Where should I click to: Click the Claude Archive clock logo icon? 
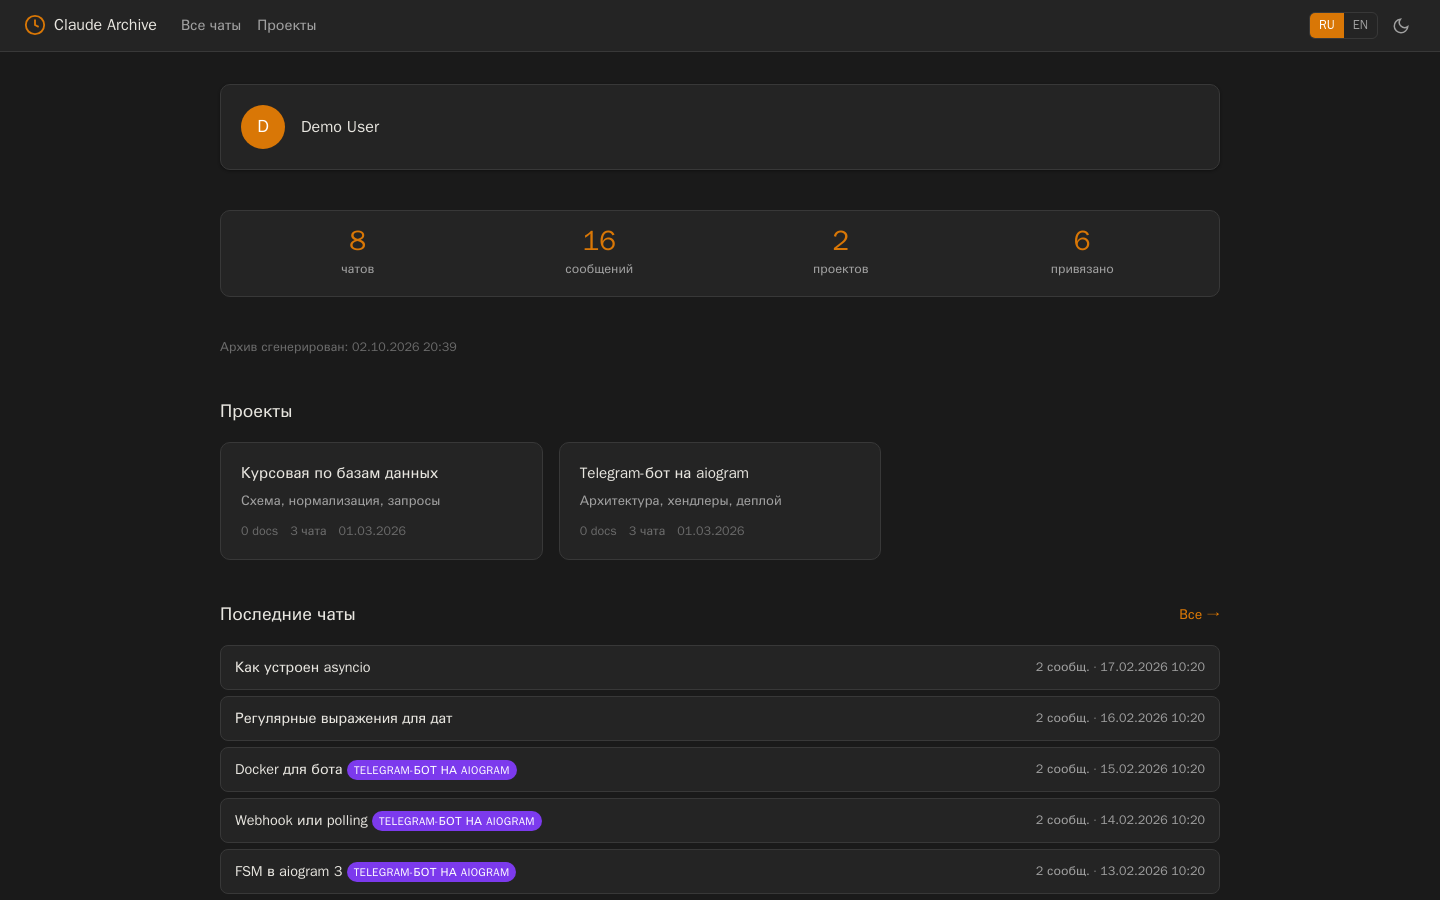tap(35, 25)
